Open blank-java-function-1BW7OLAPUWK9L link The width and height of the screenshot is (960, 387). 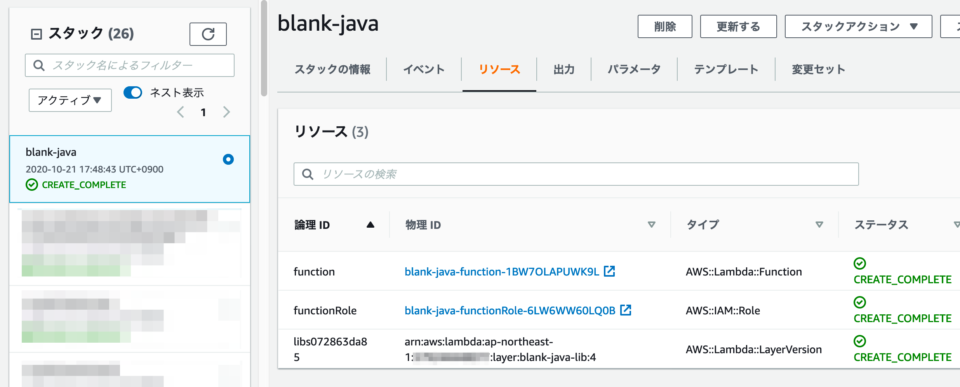501,271
